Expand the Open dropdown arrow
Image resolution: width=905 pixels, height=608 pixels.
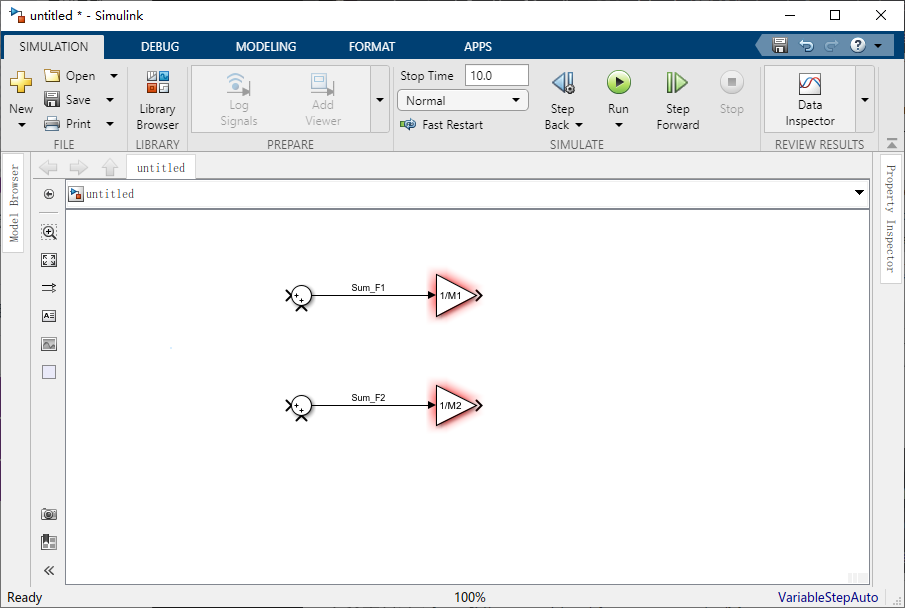114,76
